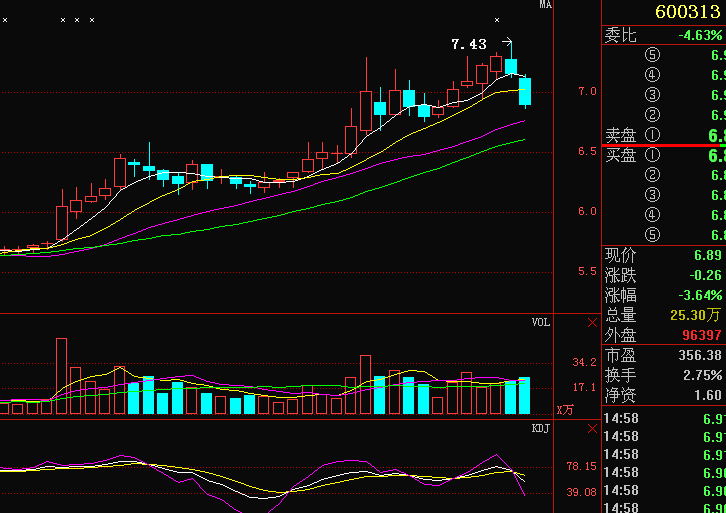Click the X万 volume unit label
Viewport: 726px width, 513px height.
565,410
